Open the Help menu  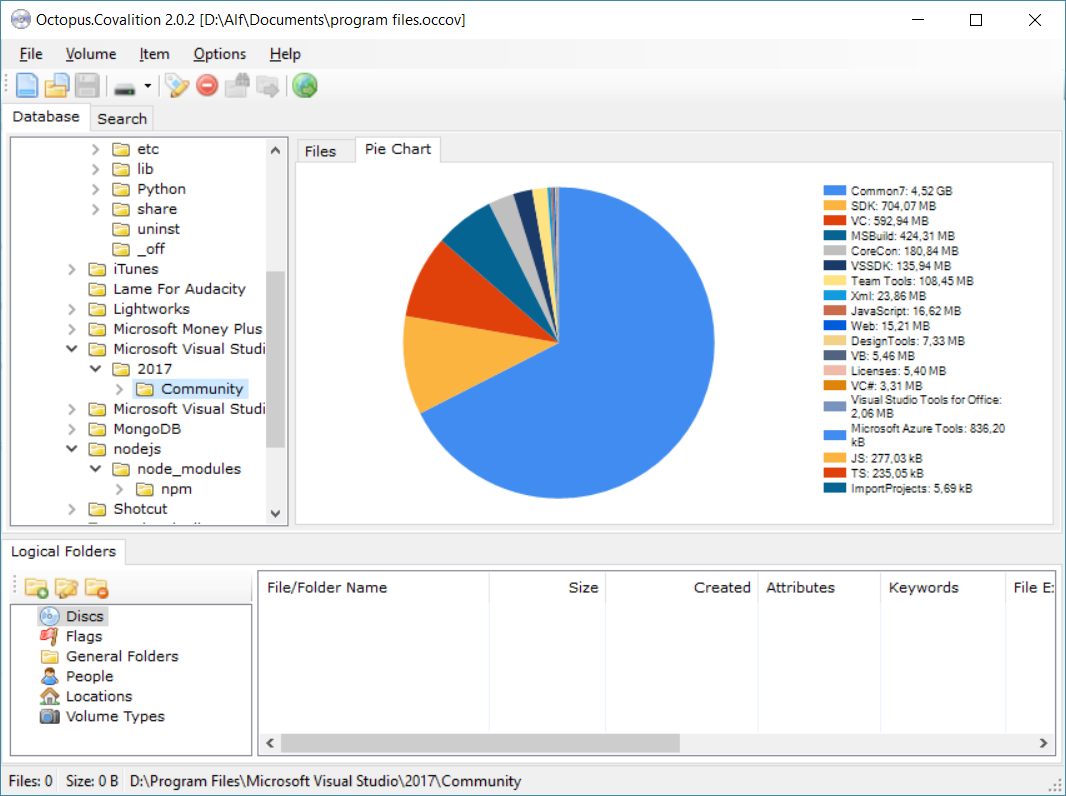[x=285, y=54]
